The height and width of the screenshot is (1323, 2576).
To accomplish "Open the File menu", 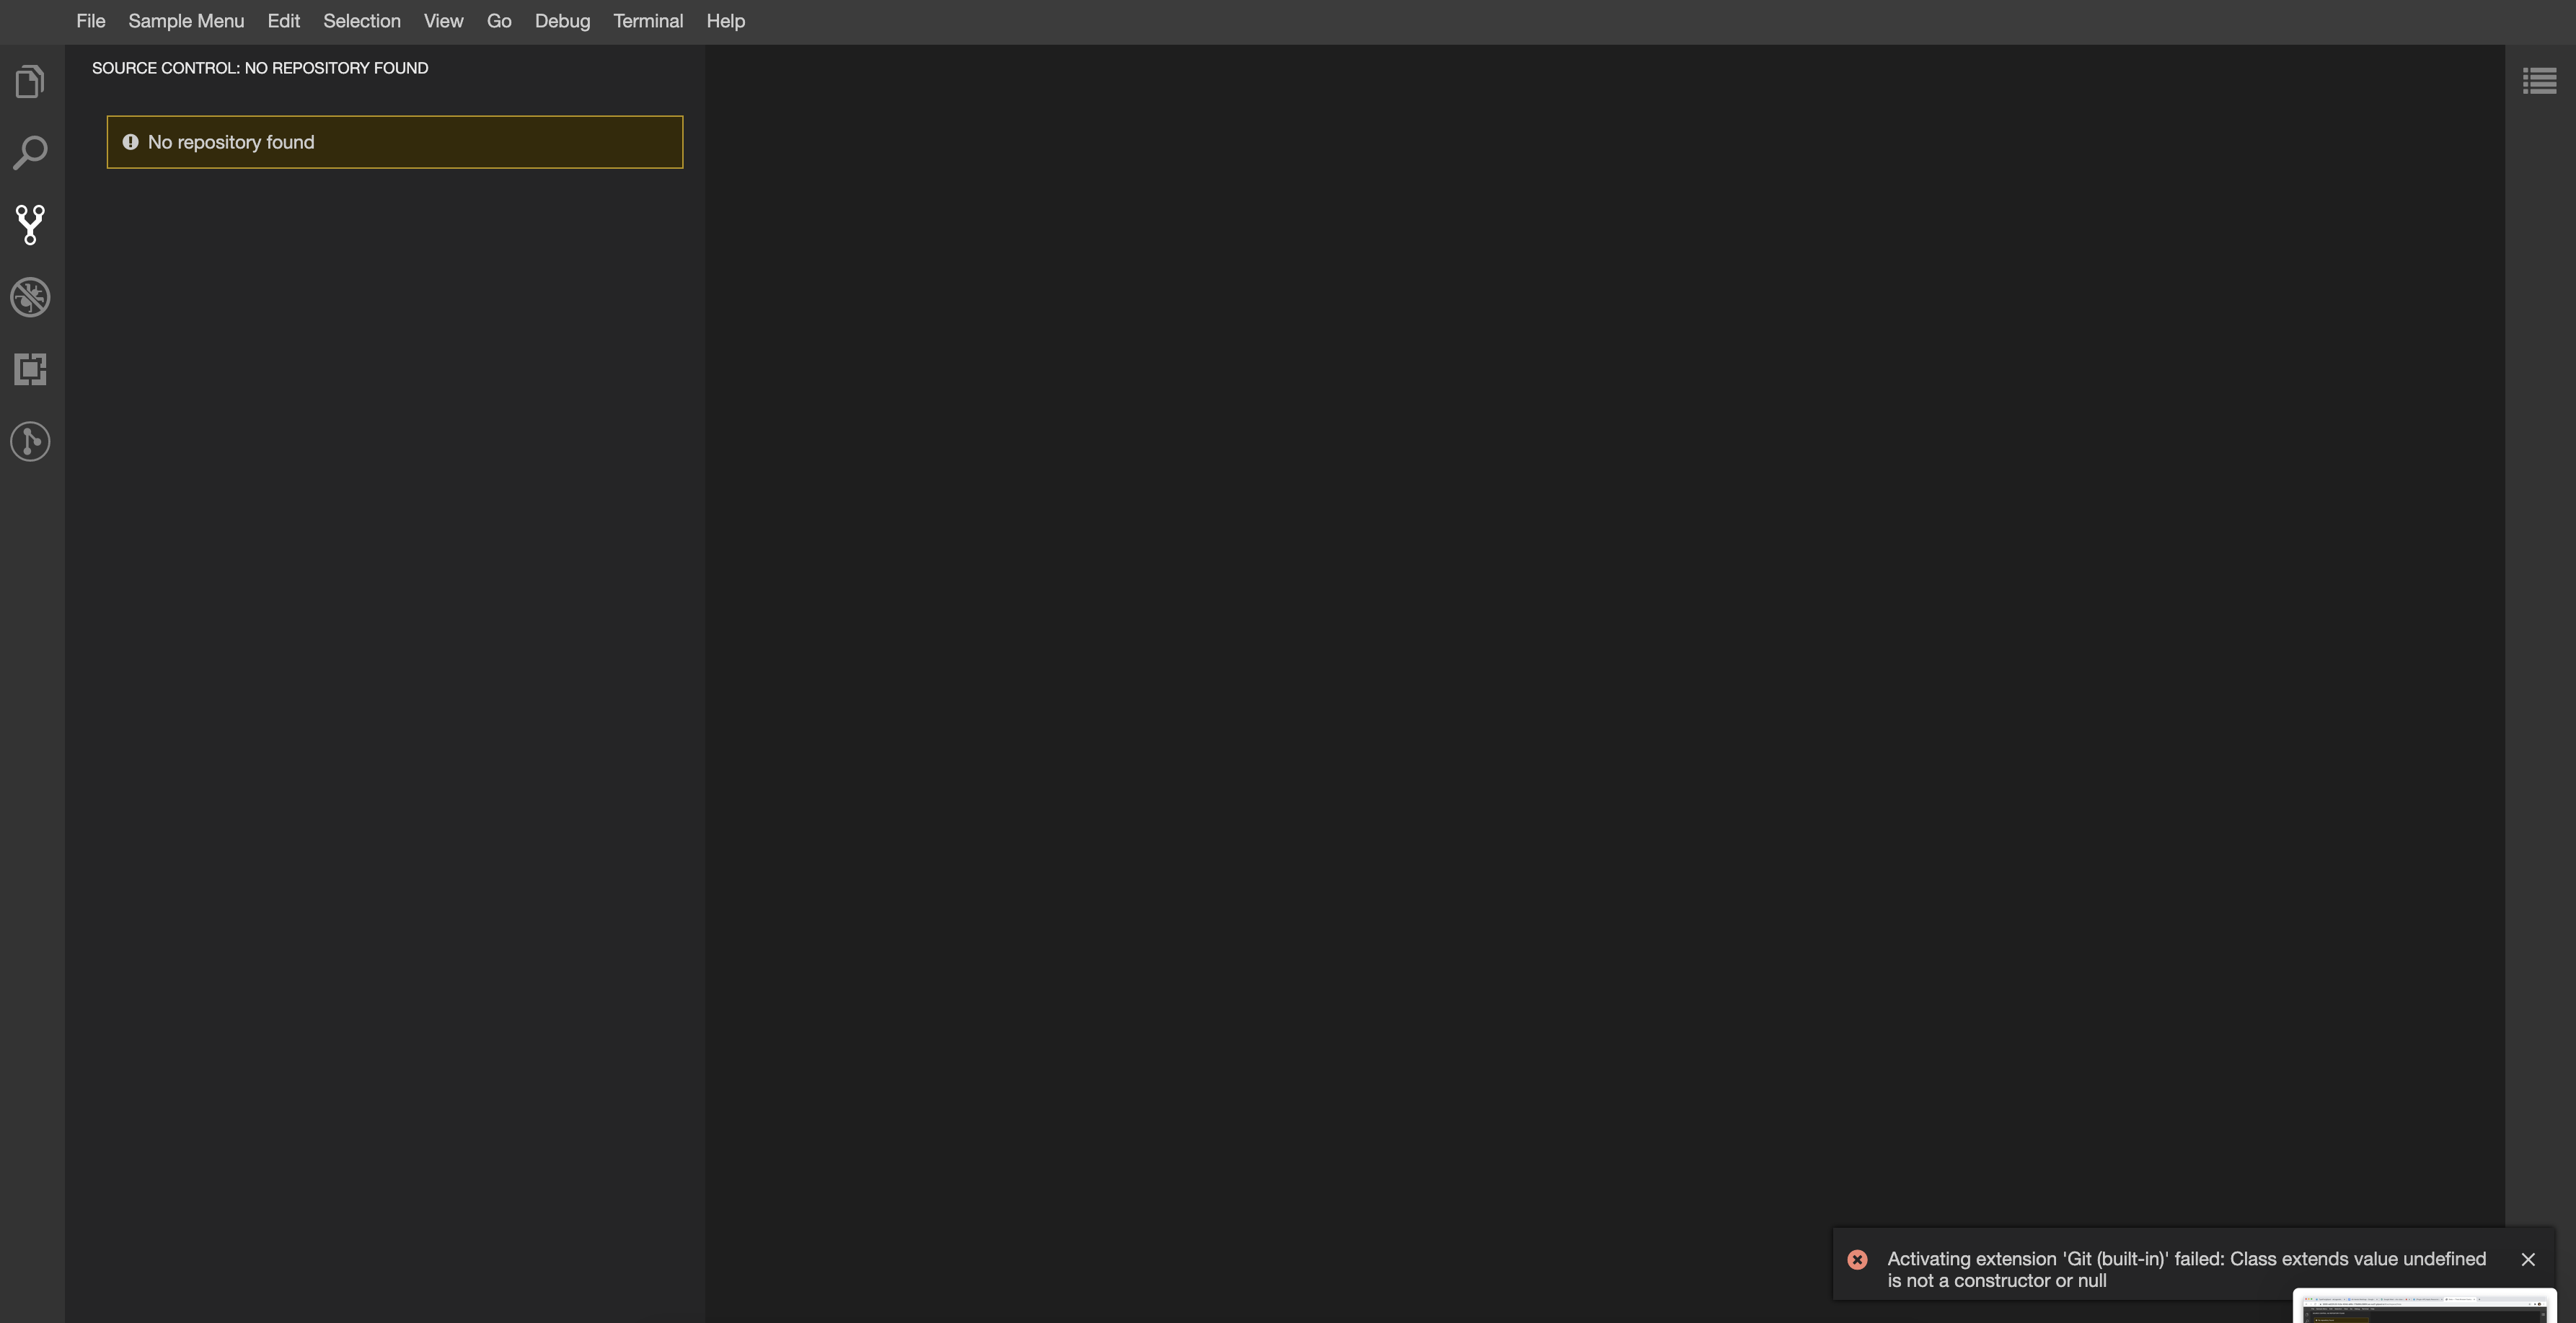I will pyautogui.click(x=91, y=20).
